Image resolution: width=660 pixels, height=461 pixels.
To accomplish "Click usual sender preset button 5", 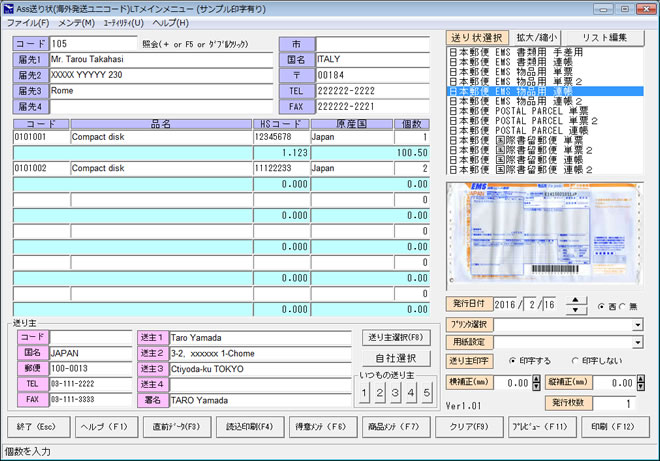I will coord(427,393).
